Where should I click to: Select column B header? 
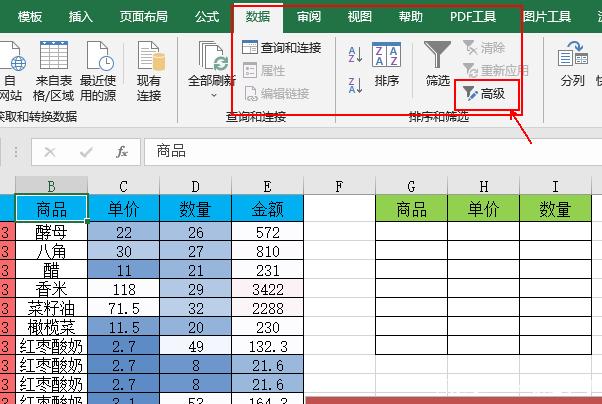click(51, 186)
